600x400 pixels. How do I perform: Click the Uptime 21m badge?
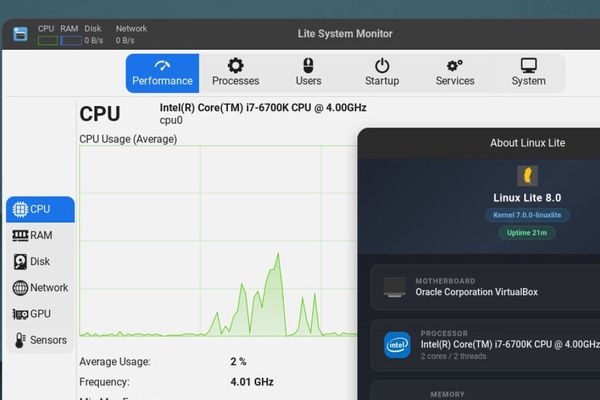pos(527,233)
